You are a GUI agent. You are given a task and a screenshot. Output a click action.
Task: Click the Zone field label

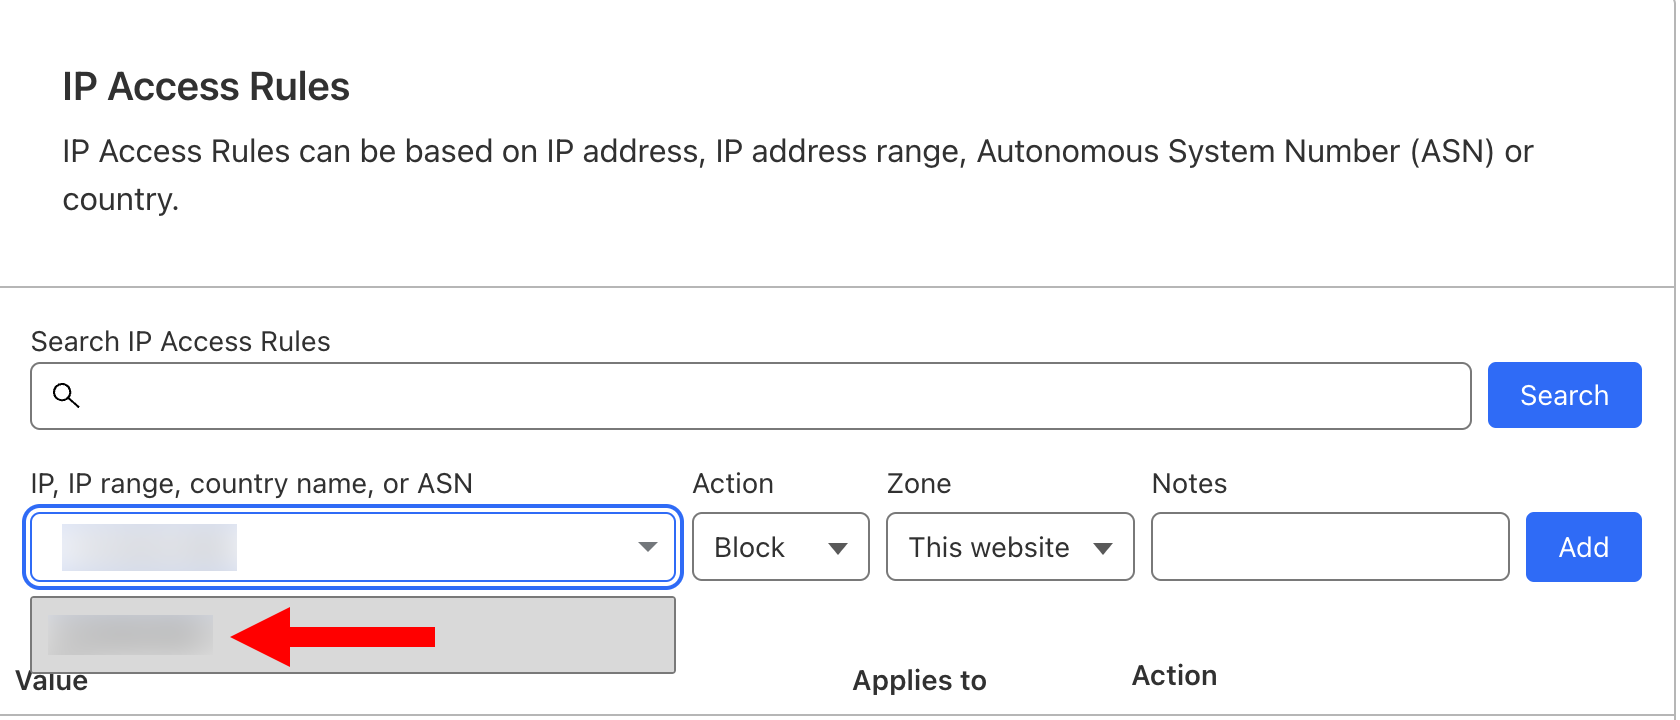[919, 484]
